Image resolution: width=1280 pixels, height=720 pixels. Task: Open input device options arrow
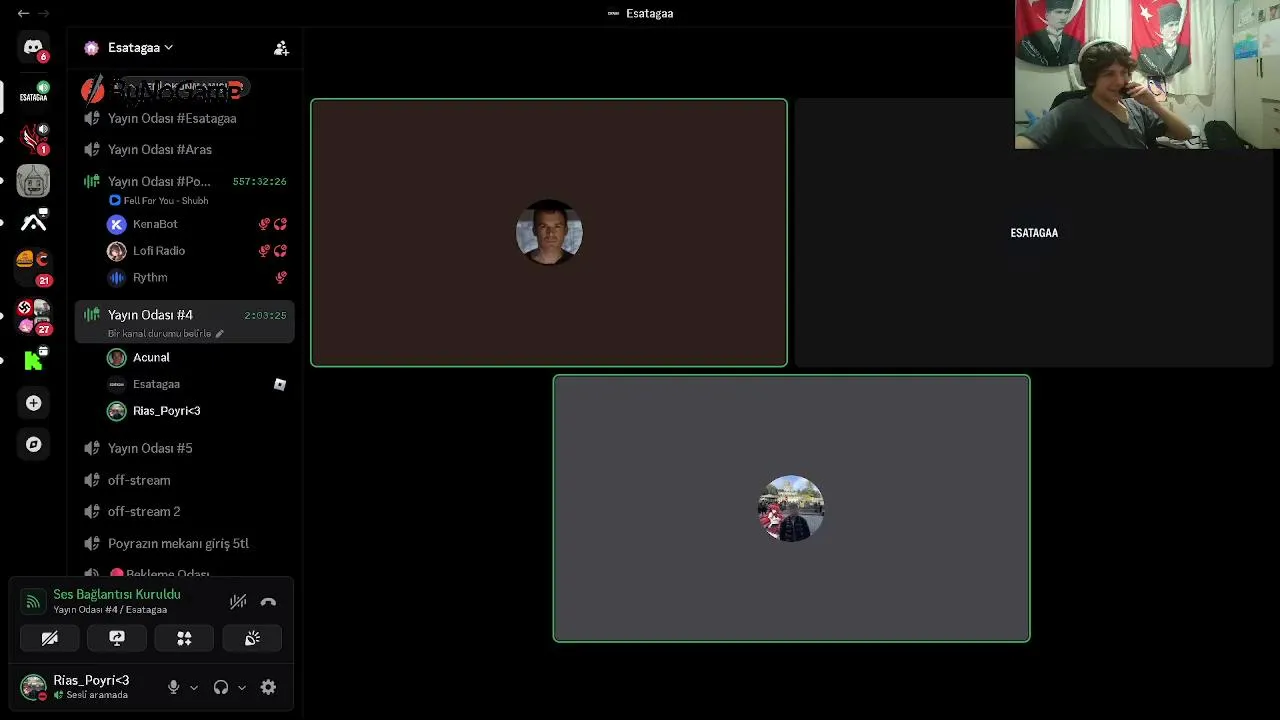coord(194,688)
